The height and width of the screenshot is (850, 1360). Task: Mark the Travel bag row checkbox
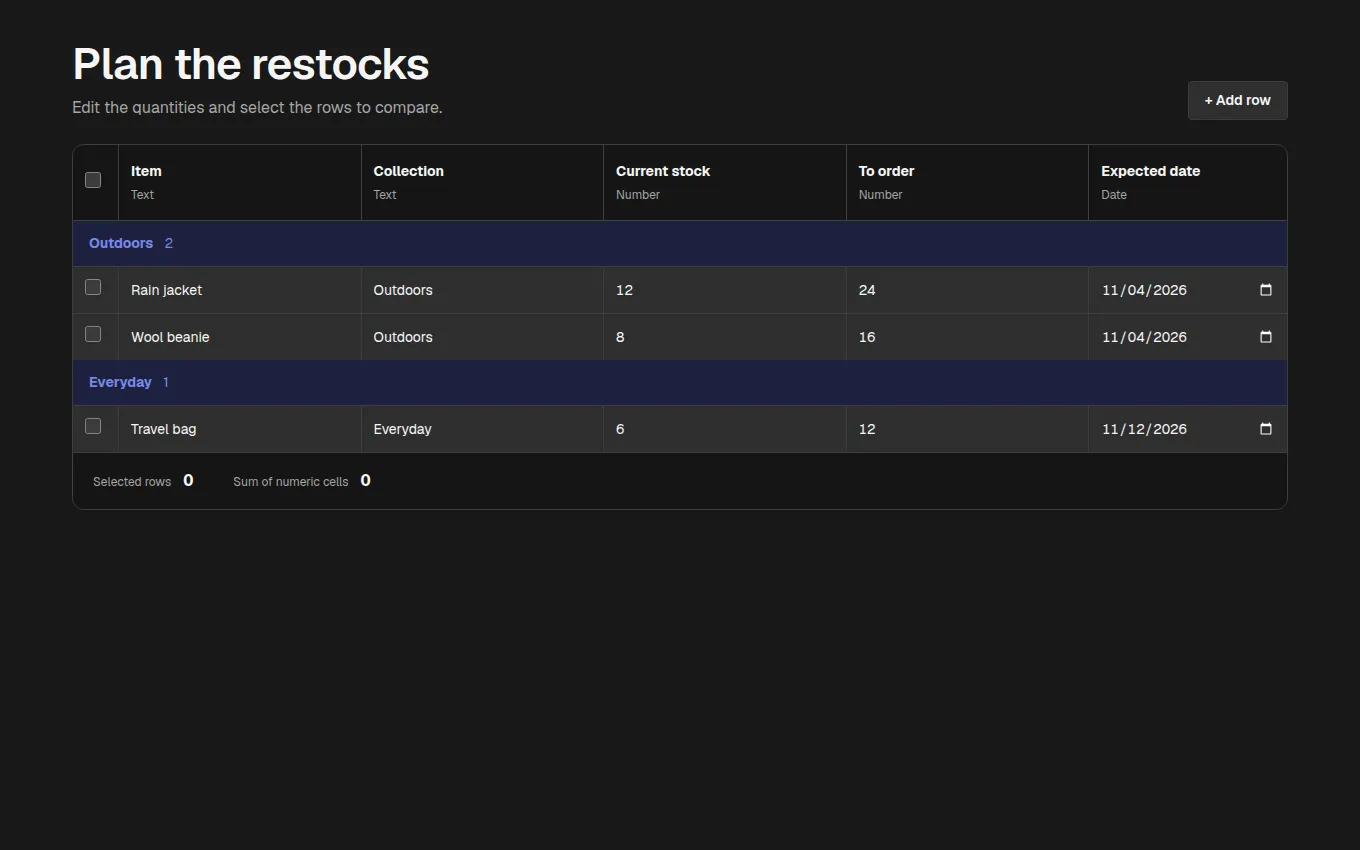[93, 426]
